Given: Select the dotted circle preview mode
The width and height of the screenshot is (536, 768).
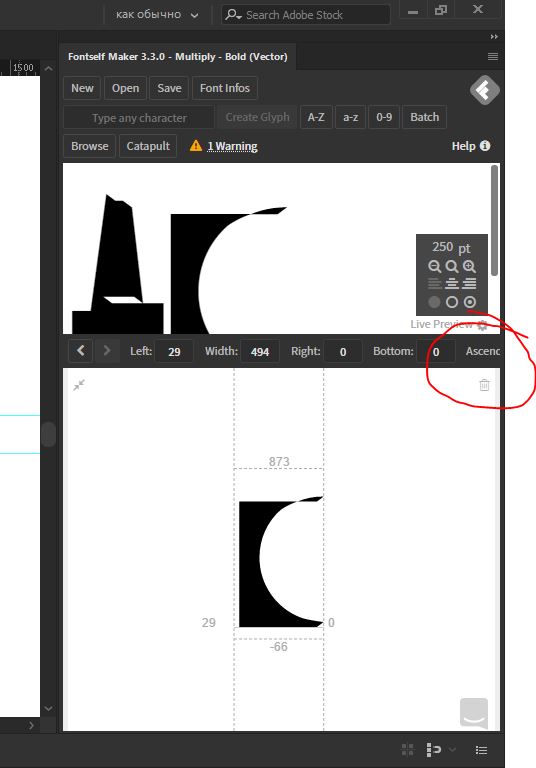Looking at the screenshot, I should 469,302.
